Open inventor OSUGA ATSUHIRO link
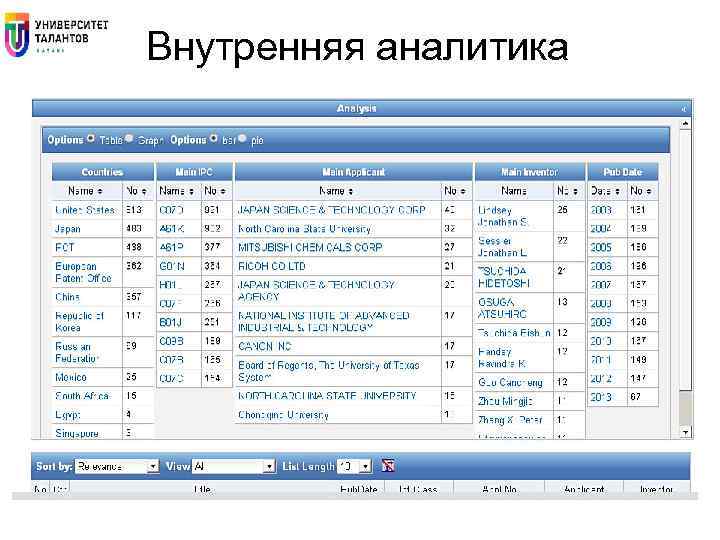This screenshot has width=720, height=540. click(502, 308)
